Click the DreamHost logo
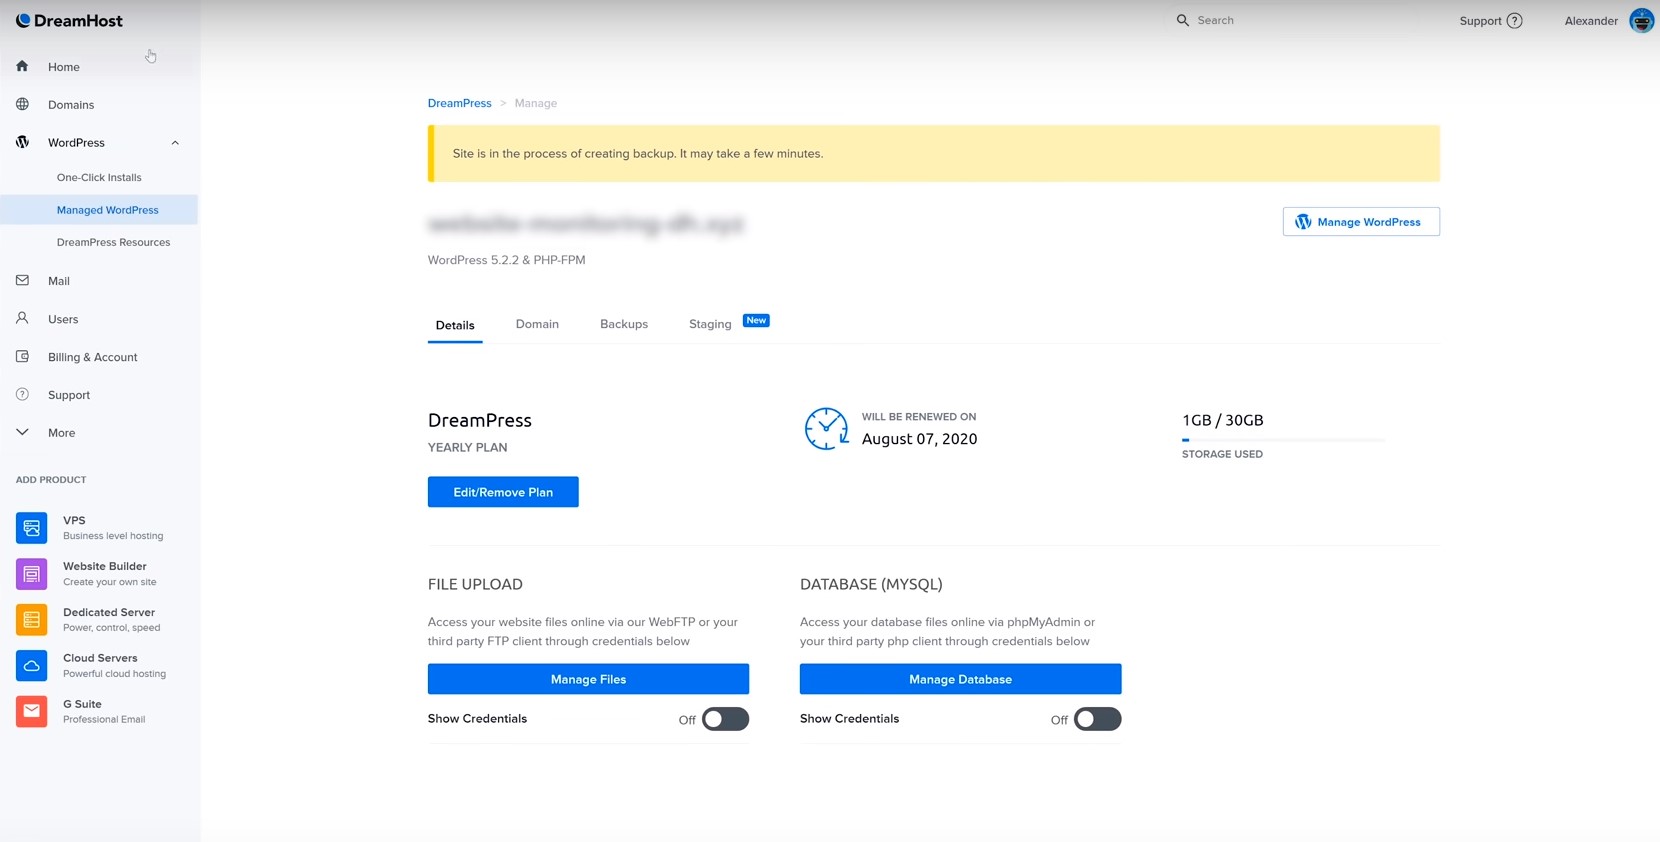Image resolution: width=1660 pixels, height=842 pixels. pyautogui.click(x=69, y=21)
